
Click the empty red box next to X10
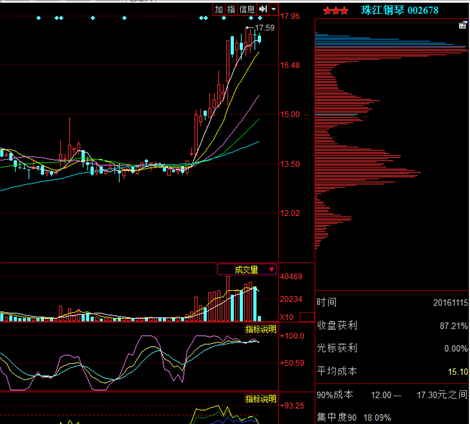307,317
